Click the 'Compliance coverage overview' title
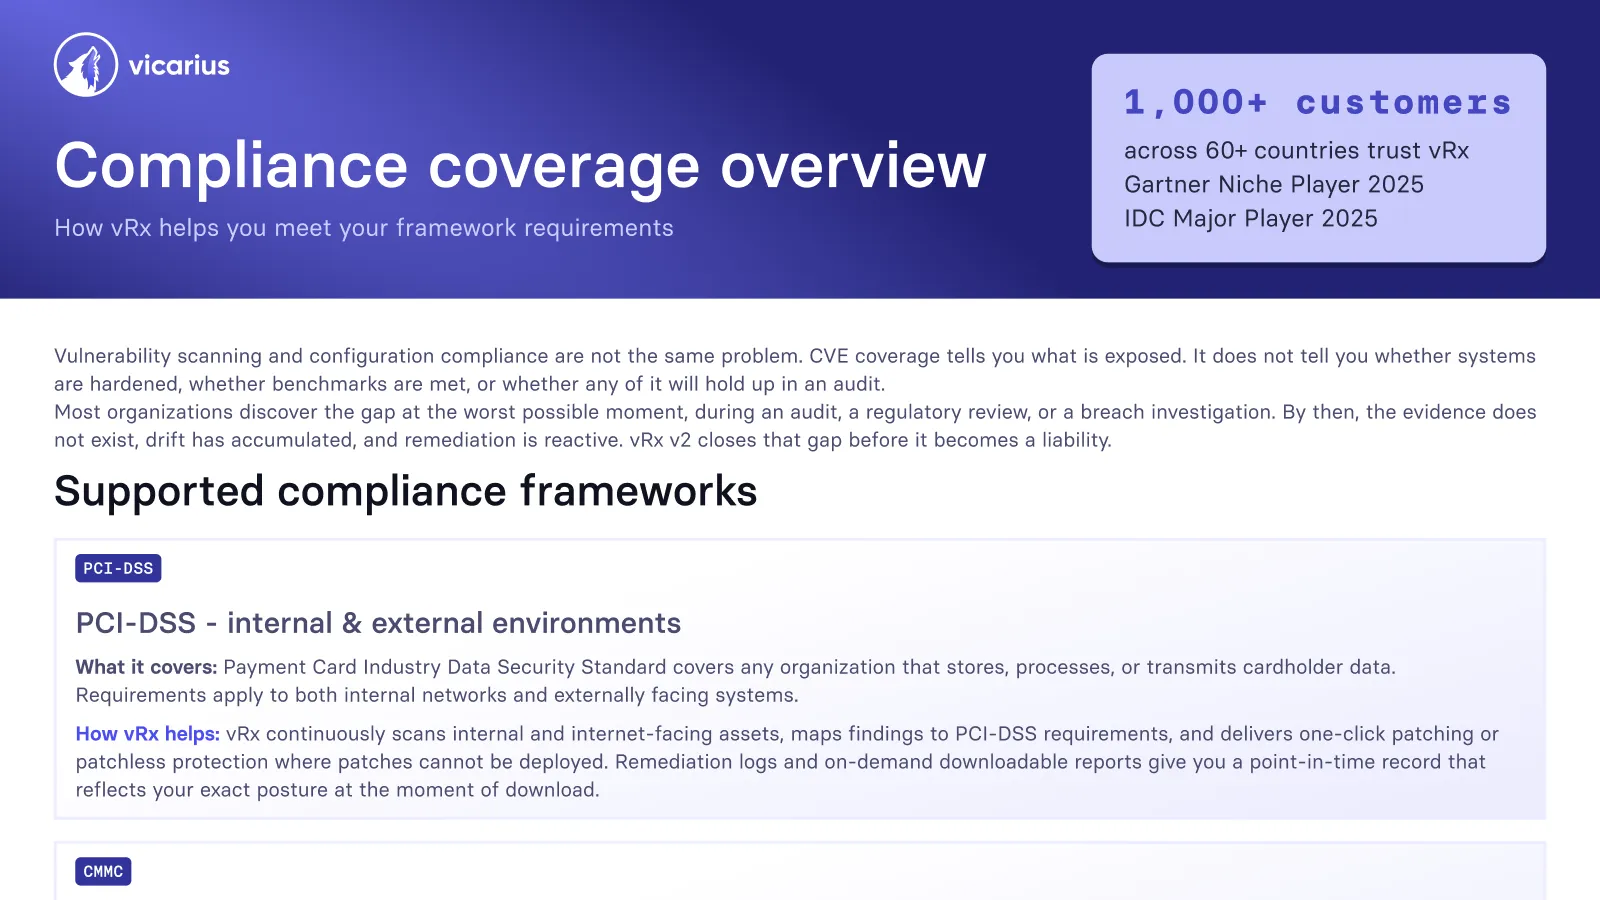 tap(520, 166)
